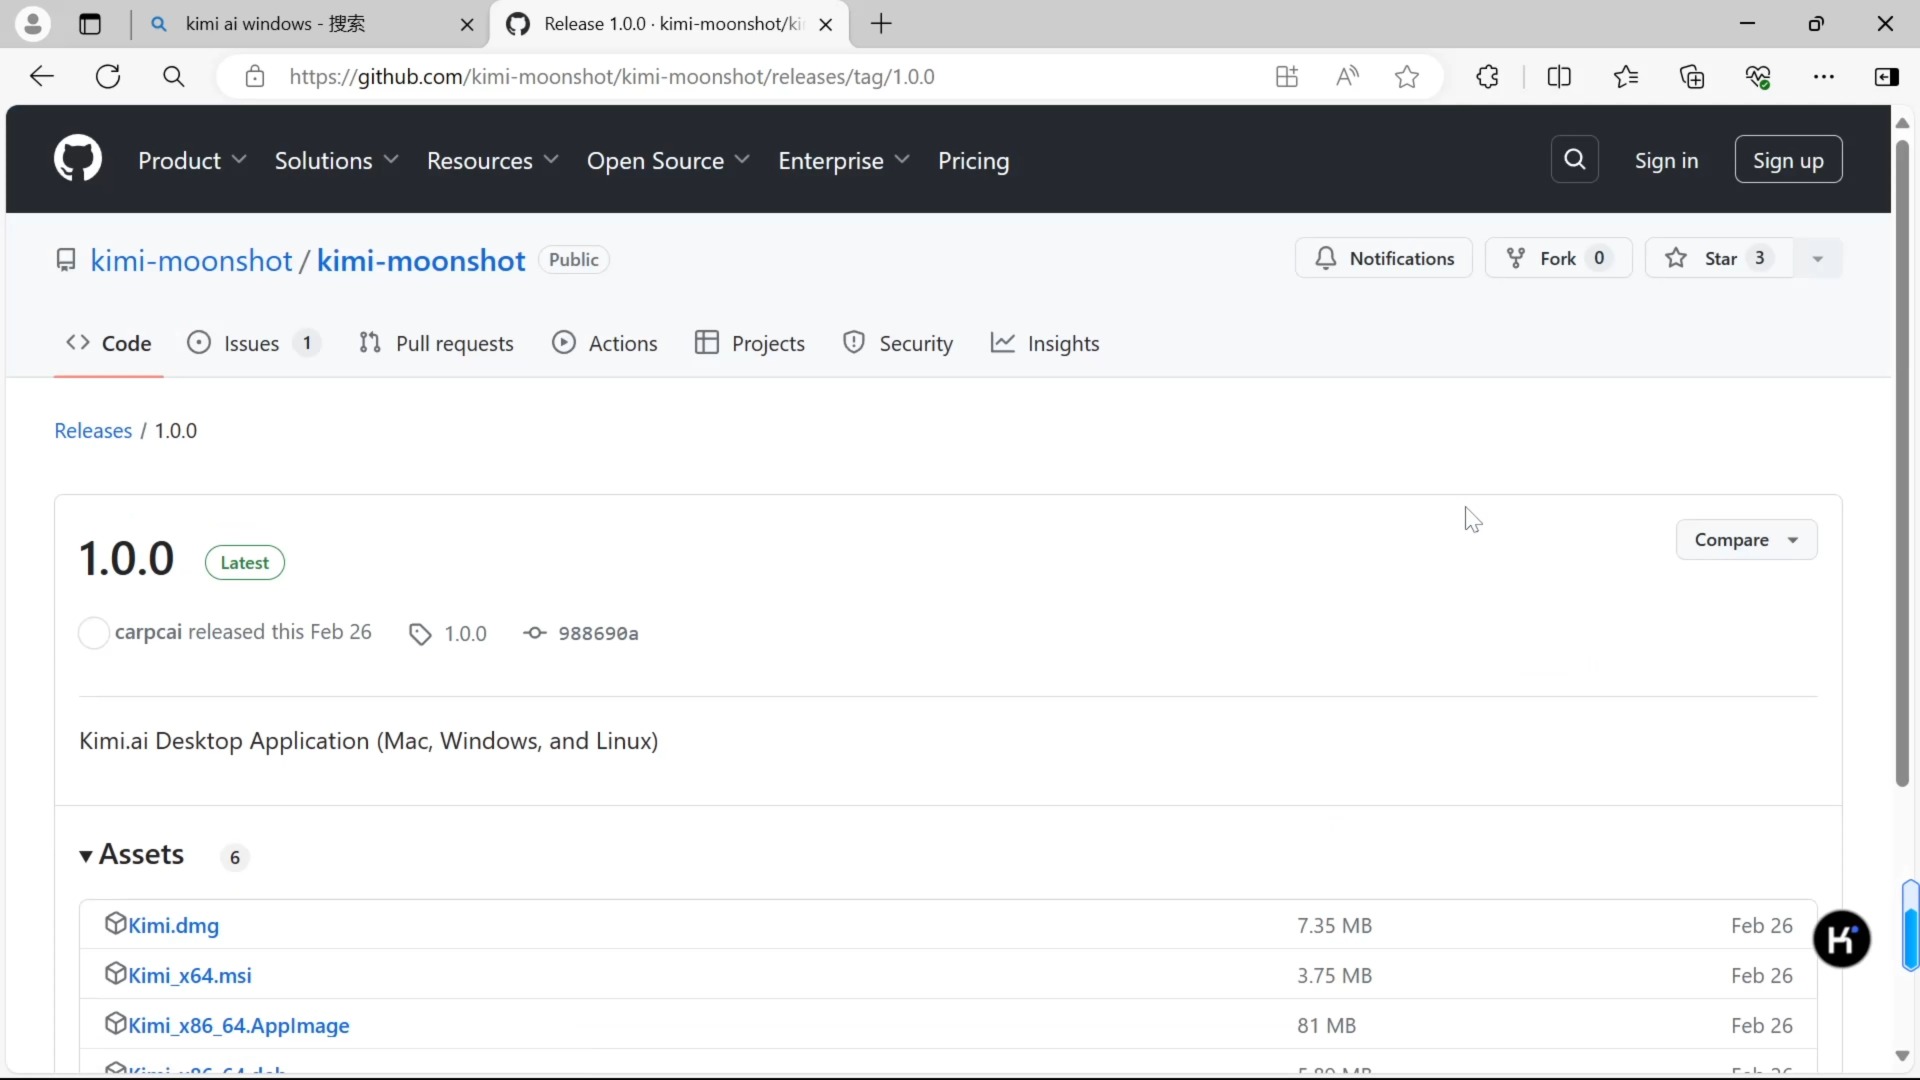Click scrollbar down arrow
Screen dimensions: 1920x1080
coord(1902,1056)
